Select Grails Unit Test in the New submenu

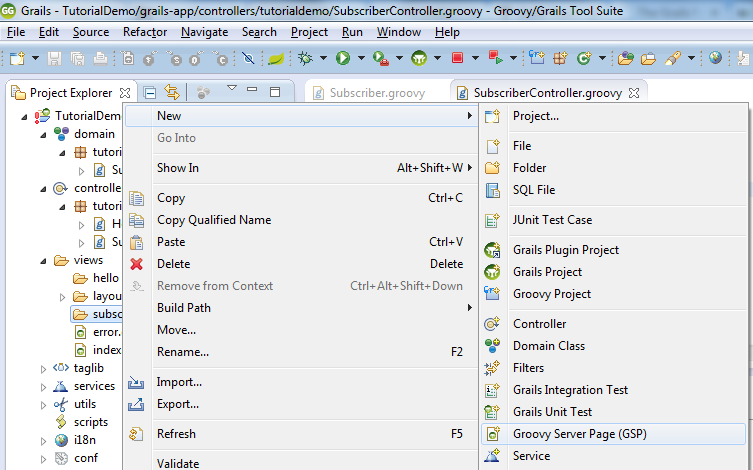pyautogui.click(x=613, y=412)
